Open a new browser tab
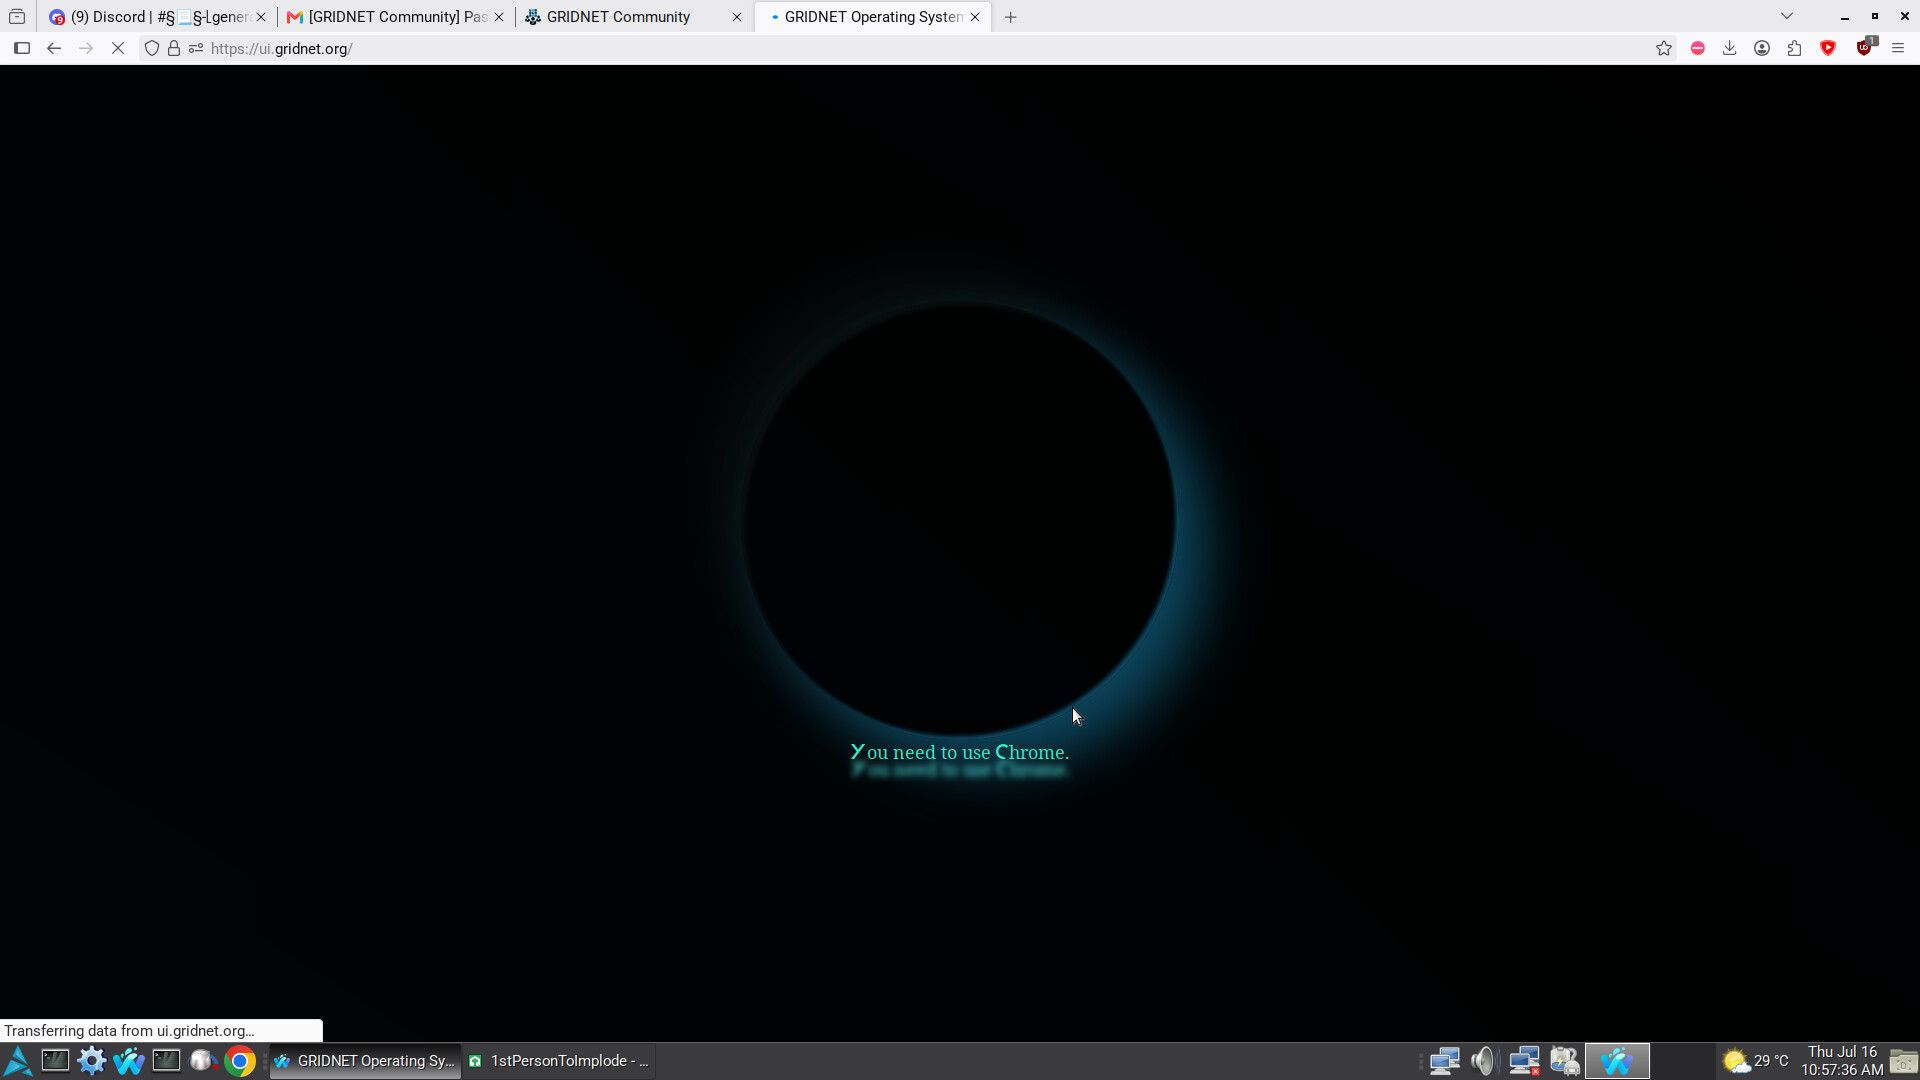Screen dimensions: 1920x1080 click(x=1011, y=17)
